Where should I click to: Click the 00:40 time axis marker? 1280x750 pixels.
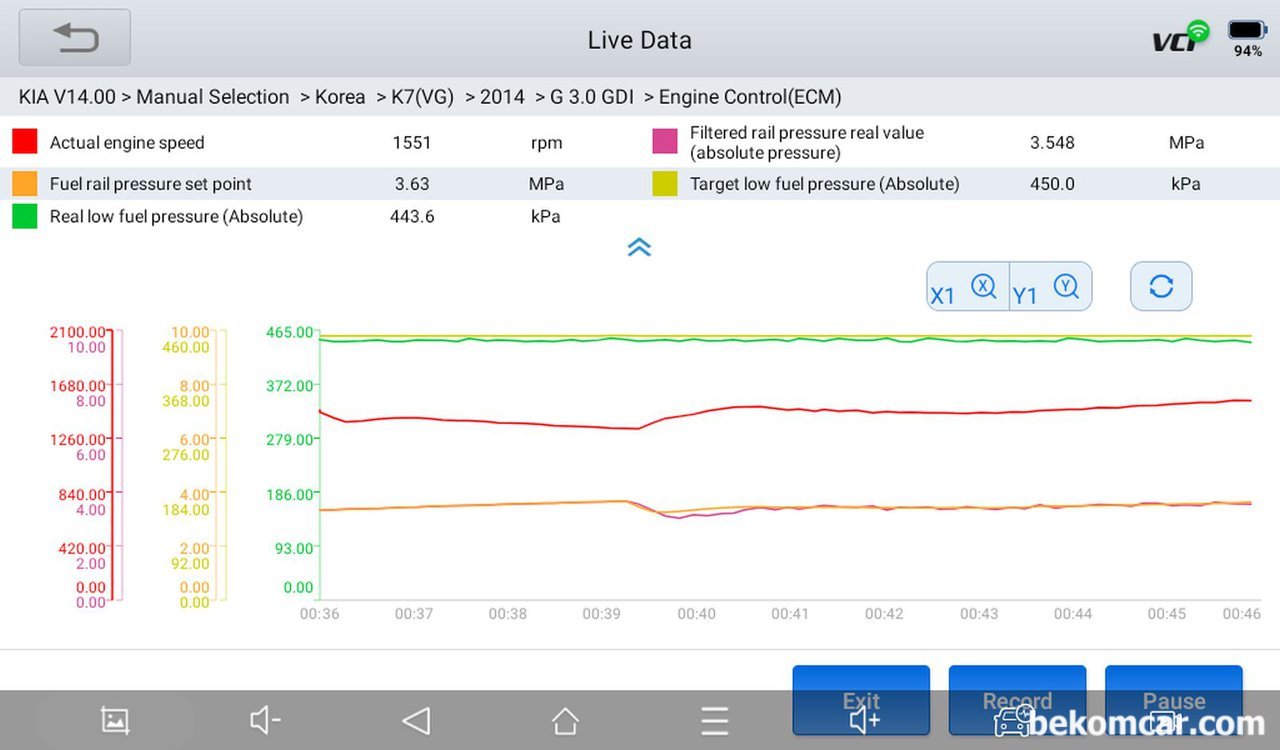(x=696, y=614)
